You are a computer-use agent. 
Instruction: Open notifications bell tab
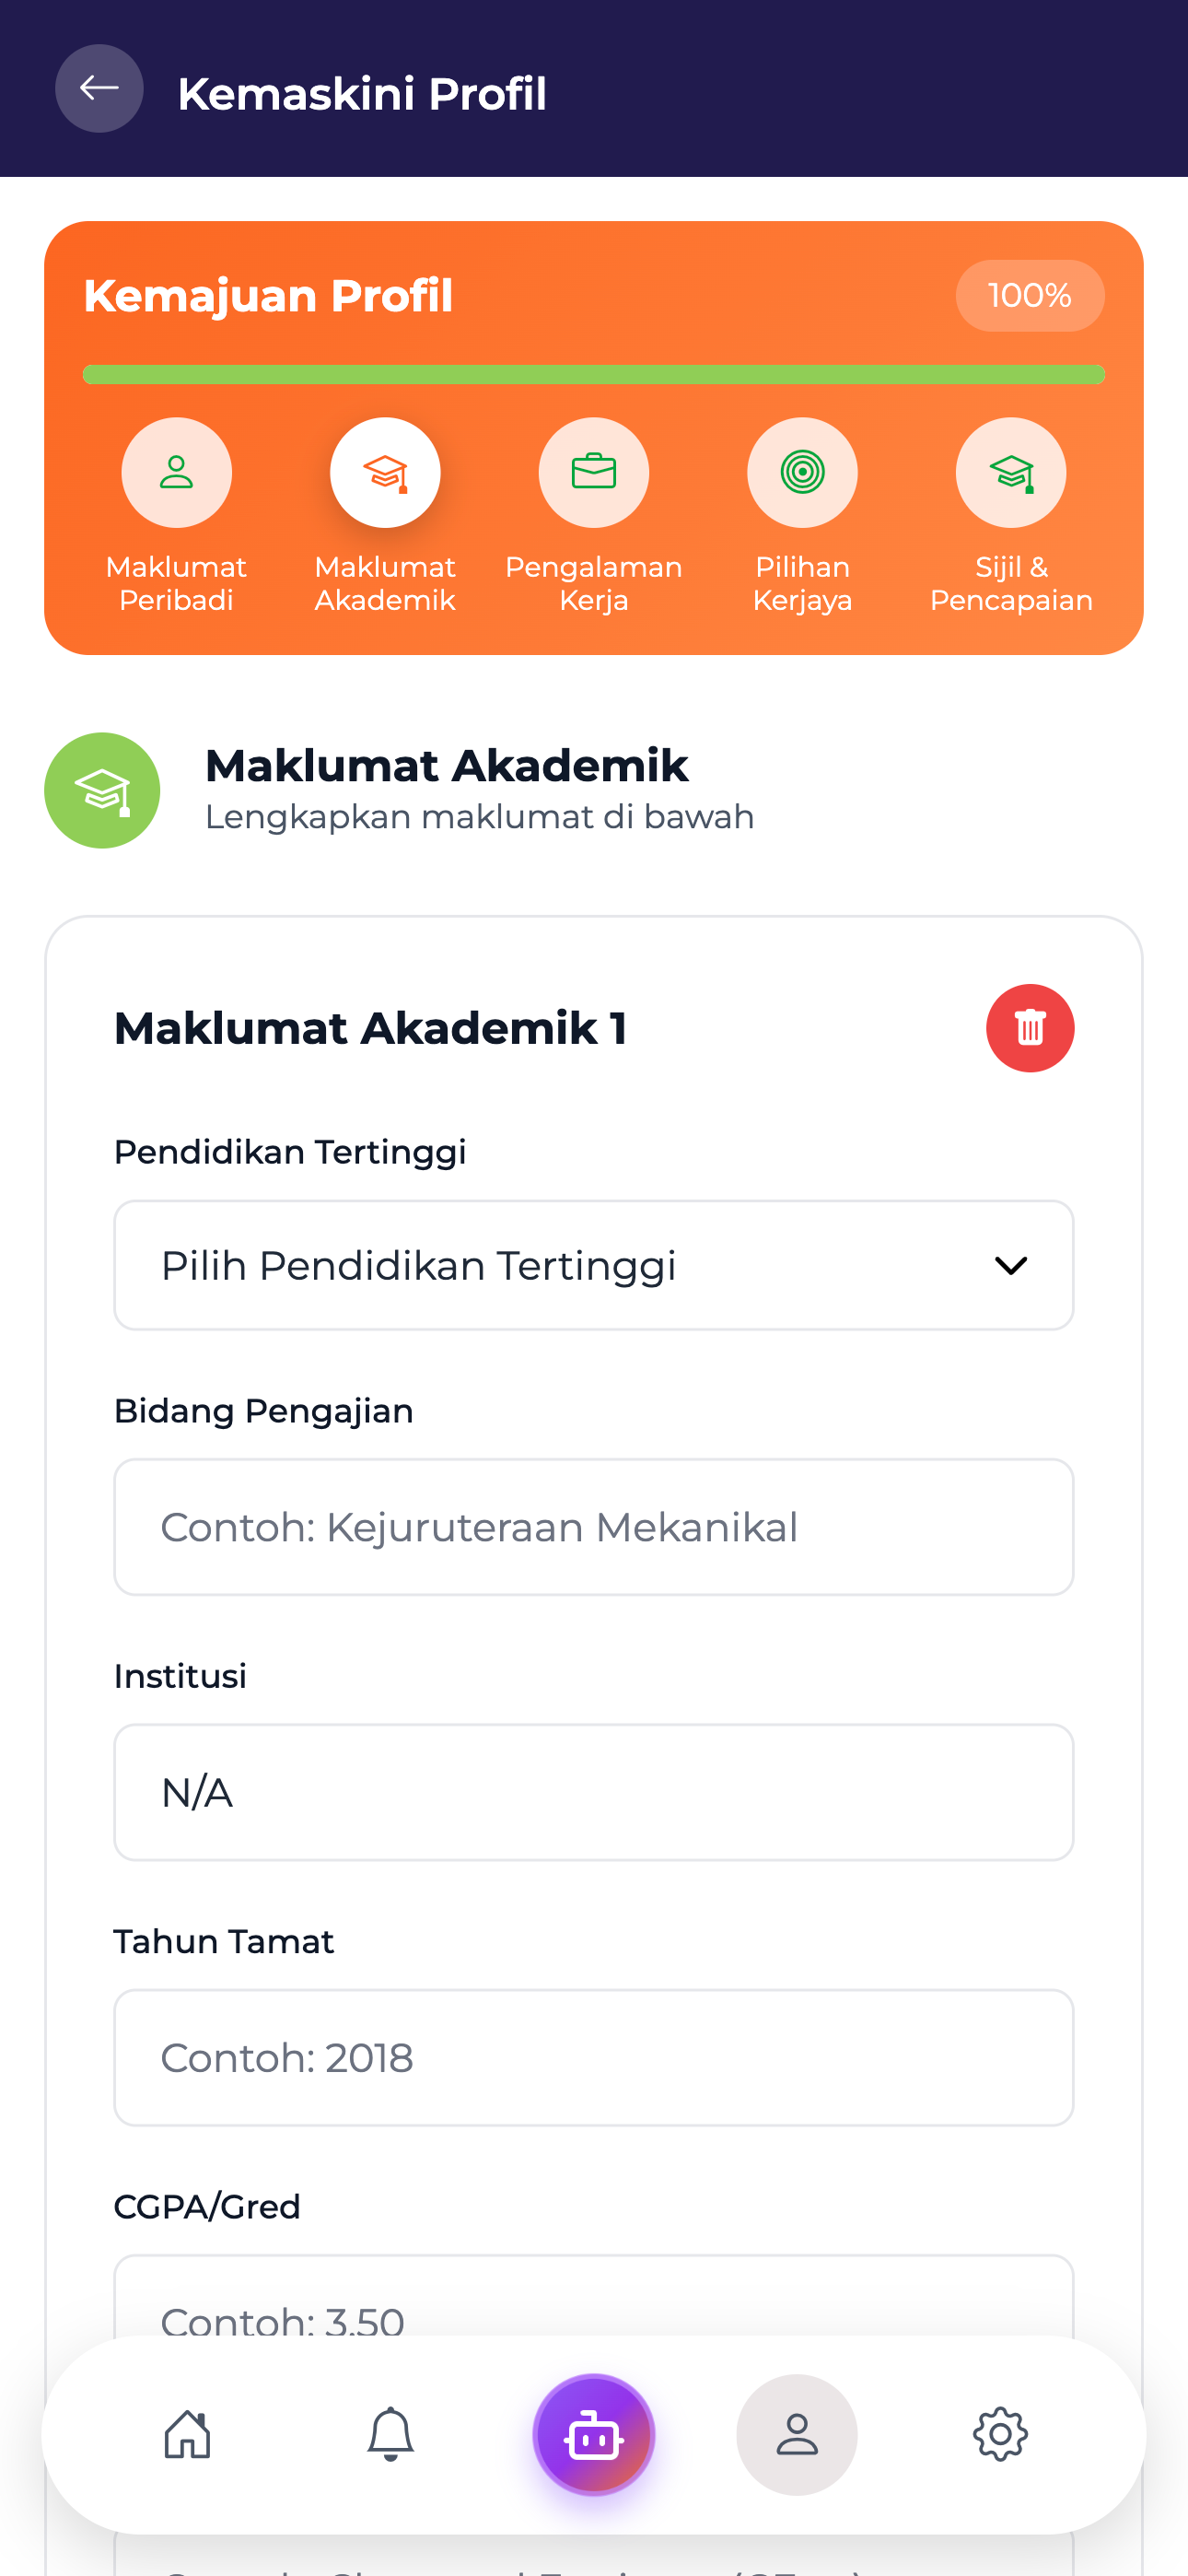(x=391, y=2434)
